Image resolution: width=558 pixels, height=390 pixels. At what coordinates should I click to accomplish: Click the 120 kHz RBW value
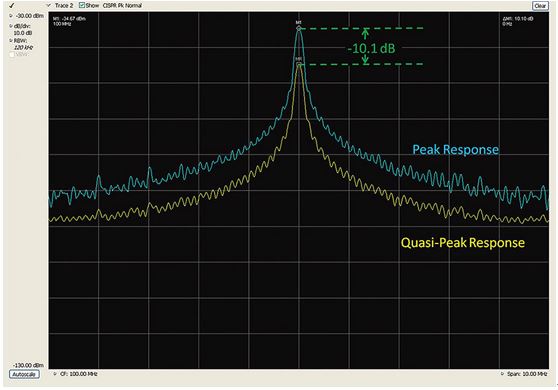point(23,47)
